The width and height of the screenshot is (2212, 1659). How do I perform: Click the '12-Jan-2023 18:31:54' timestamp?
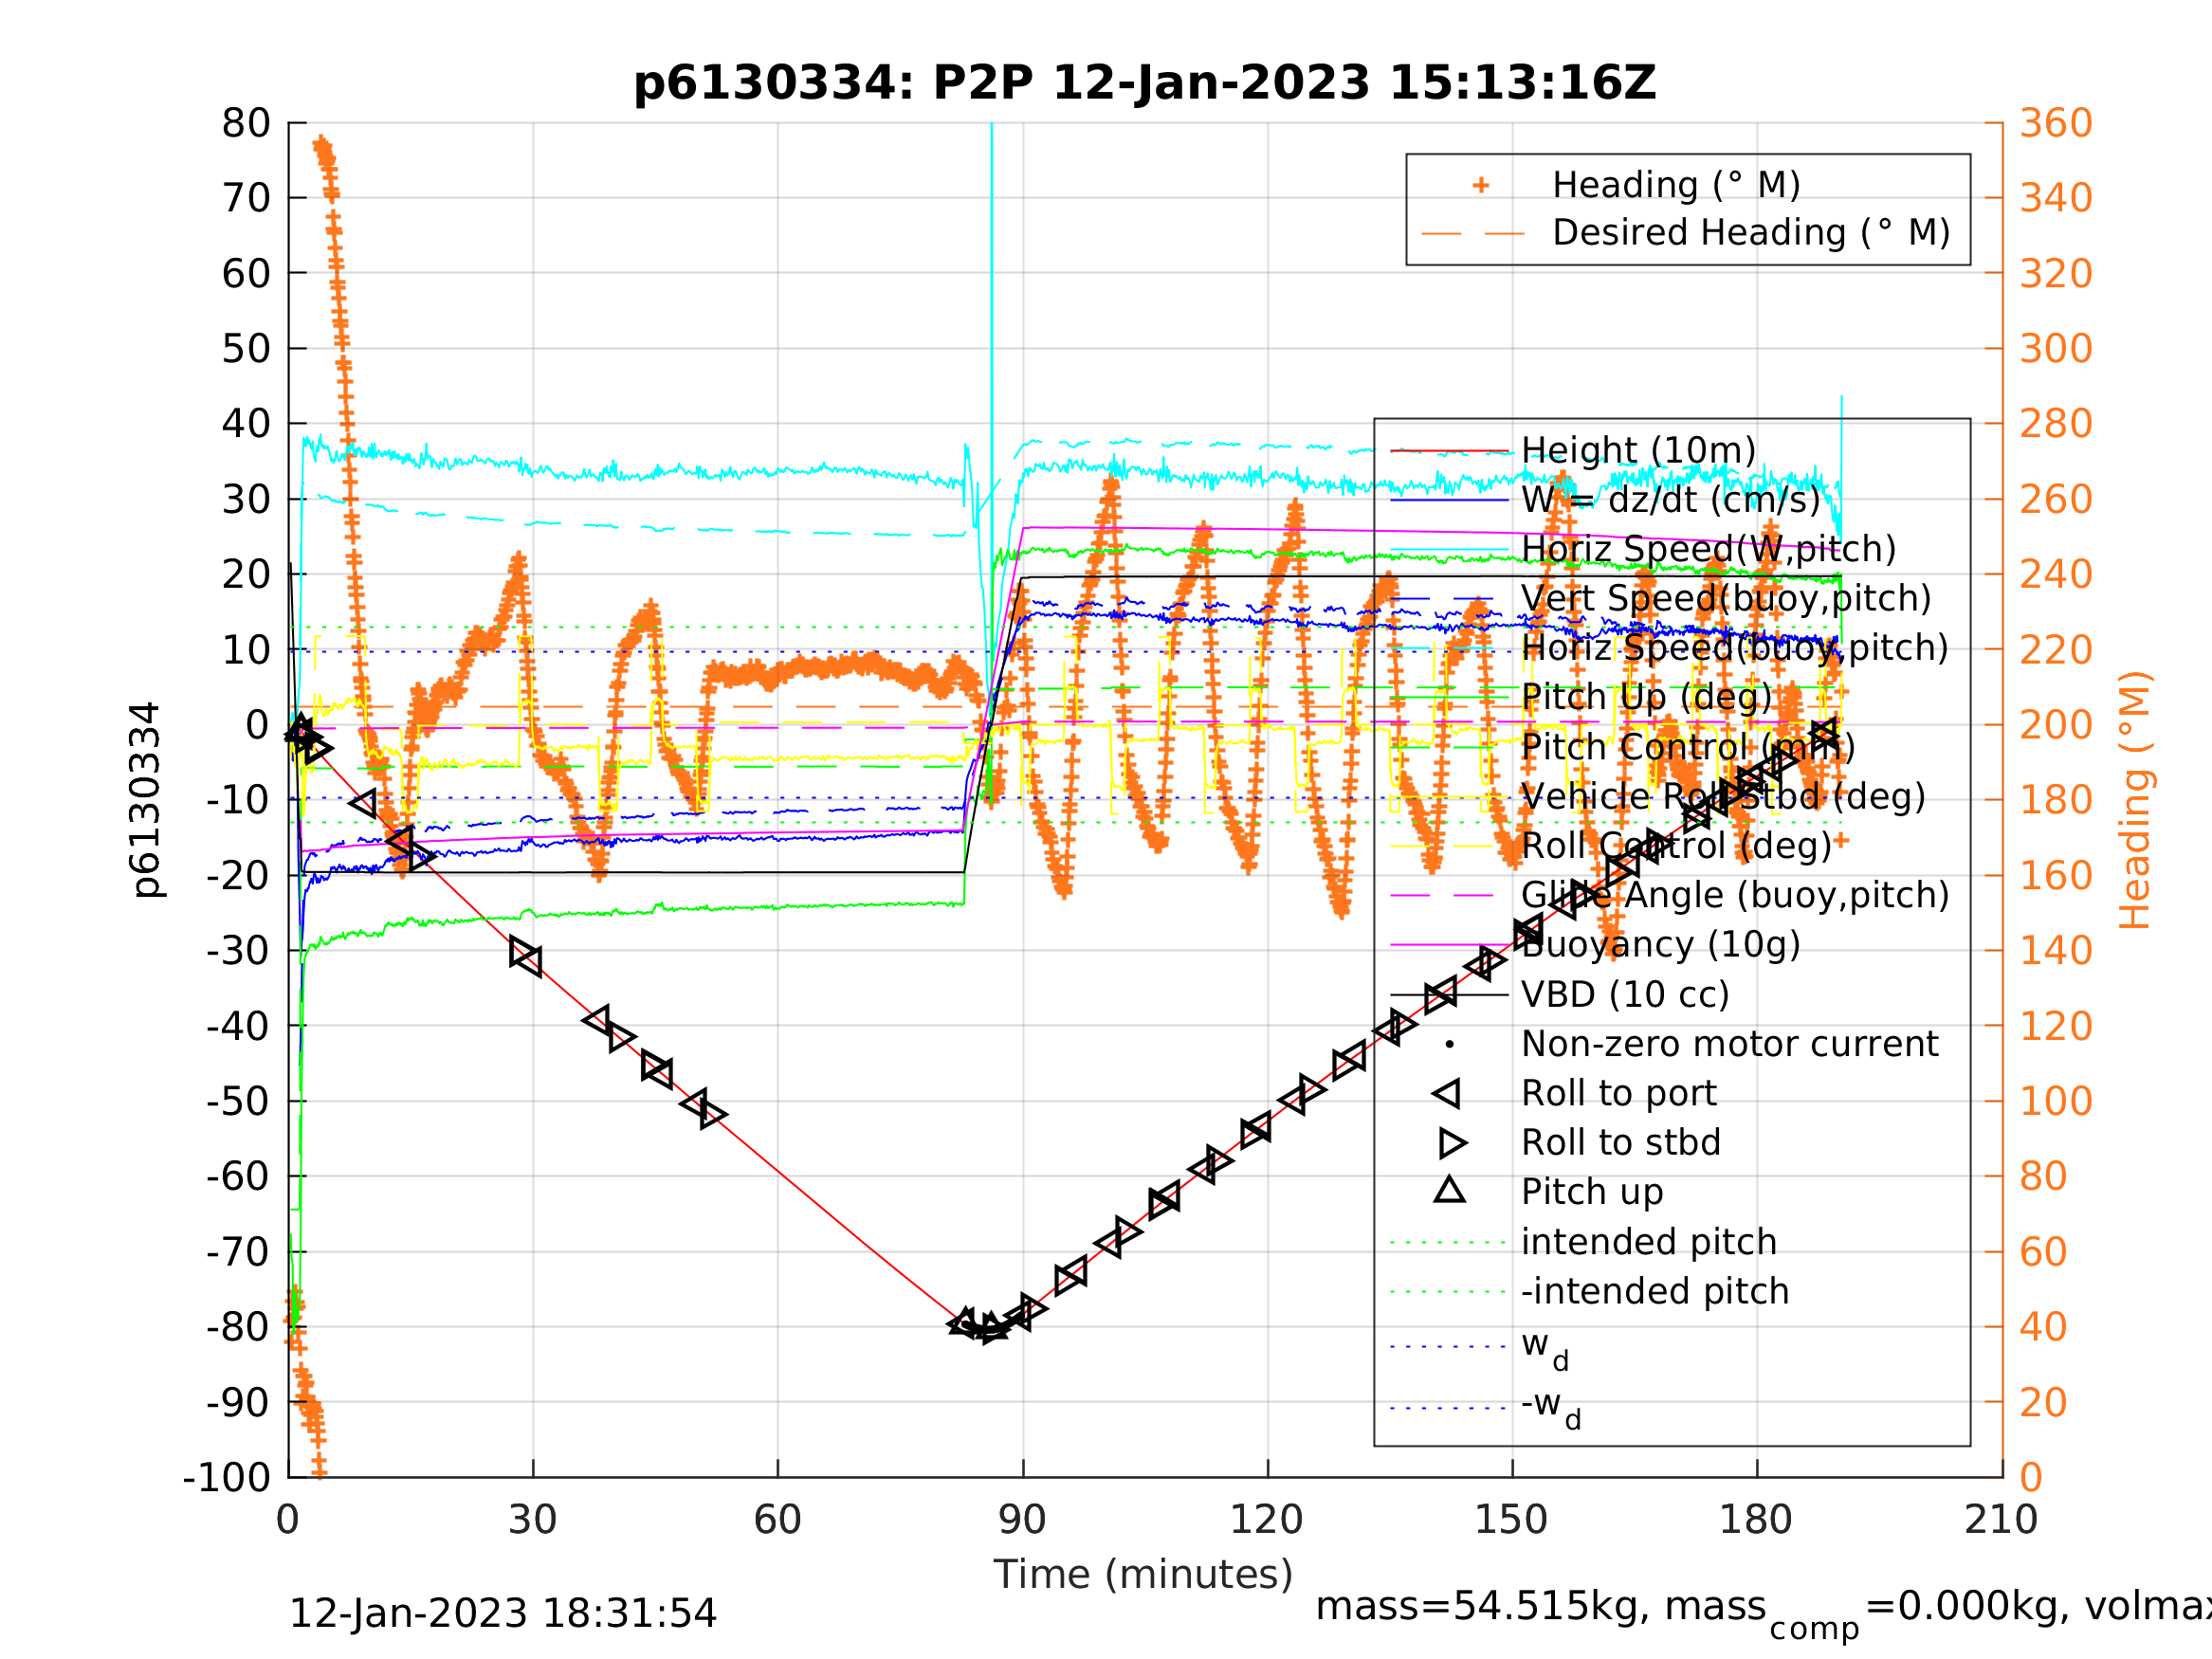point(503,1614)
